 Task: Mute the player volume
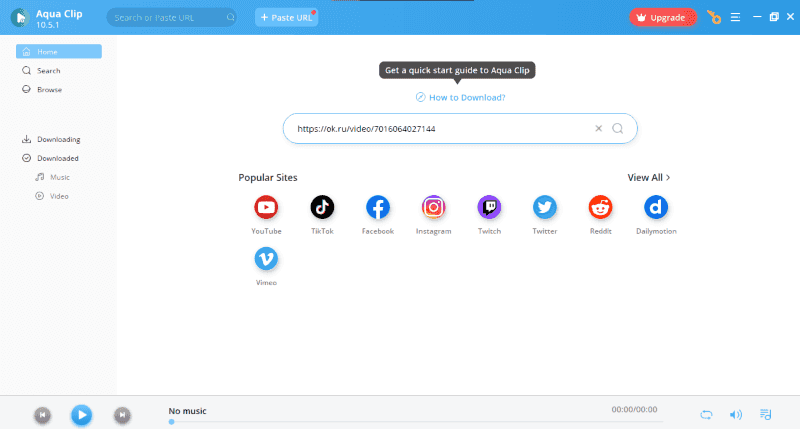pyautogui.click(x=736, y=414)
